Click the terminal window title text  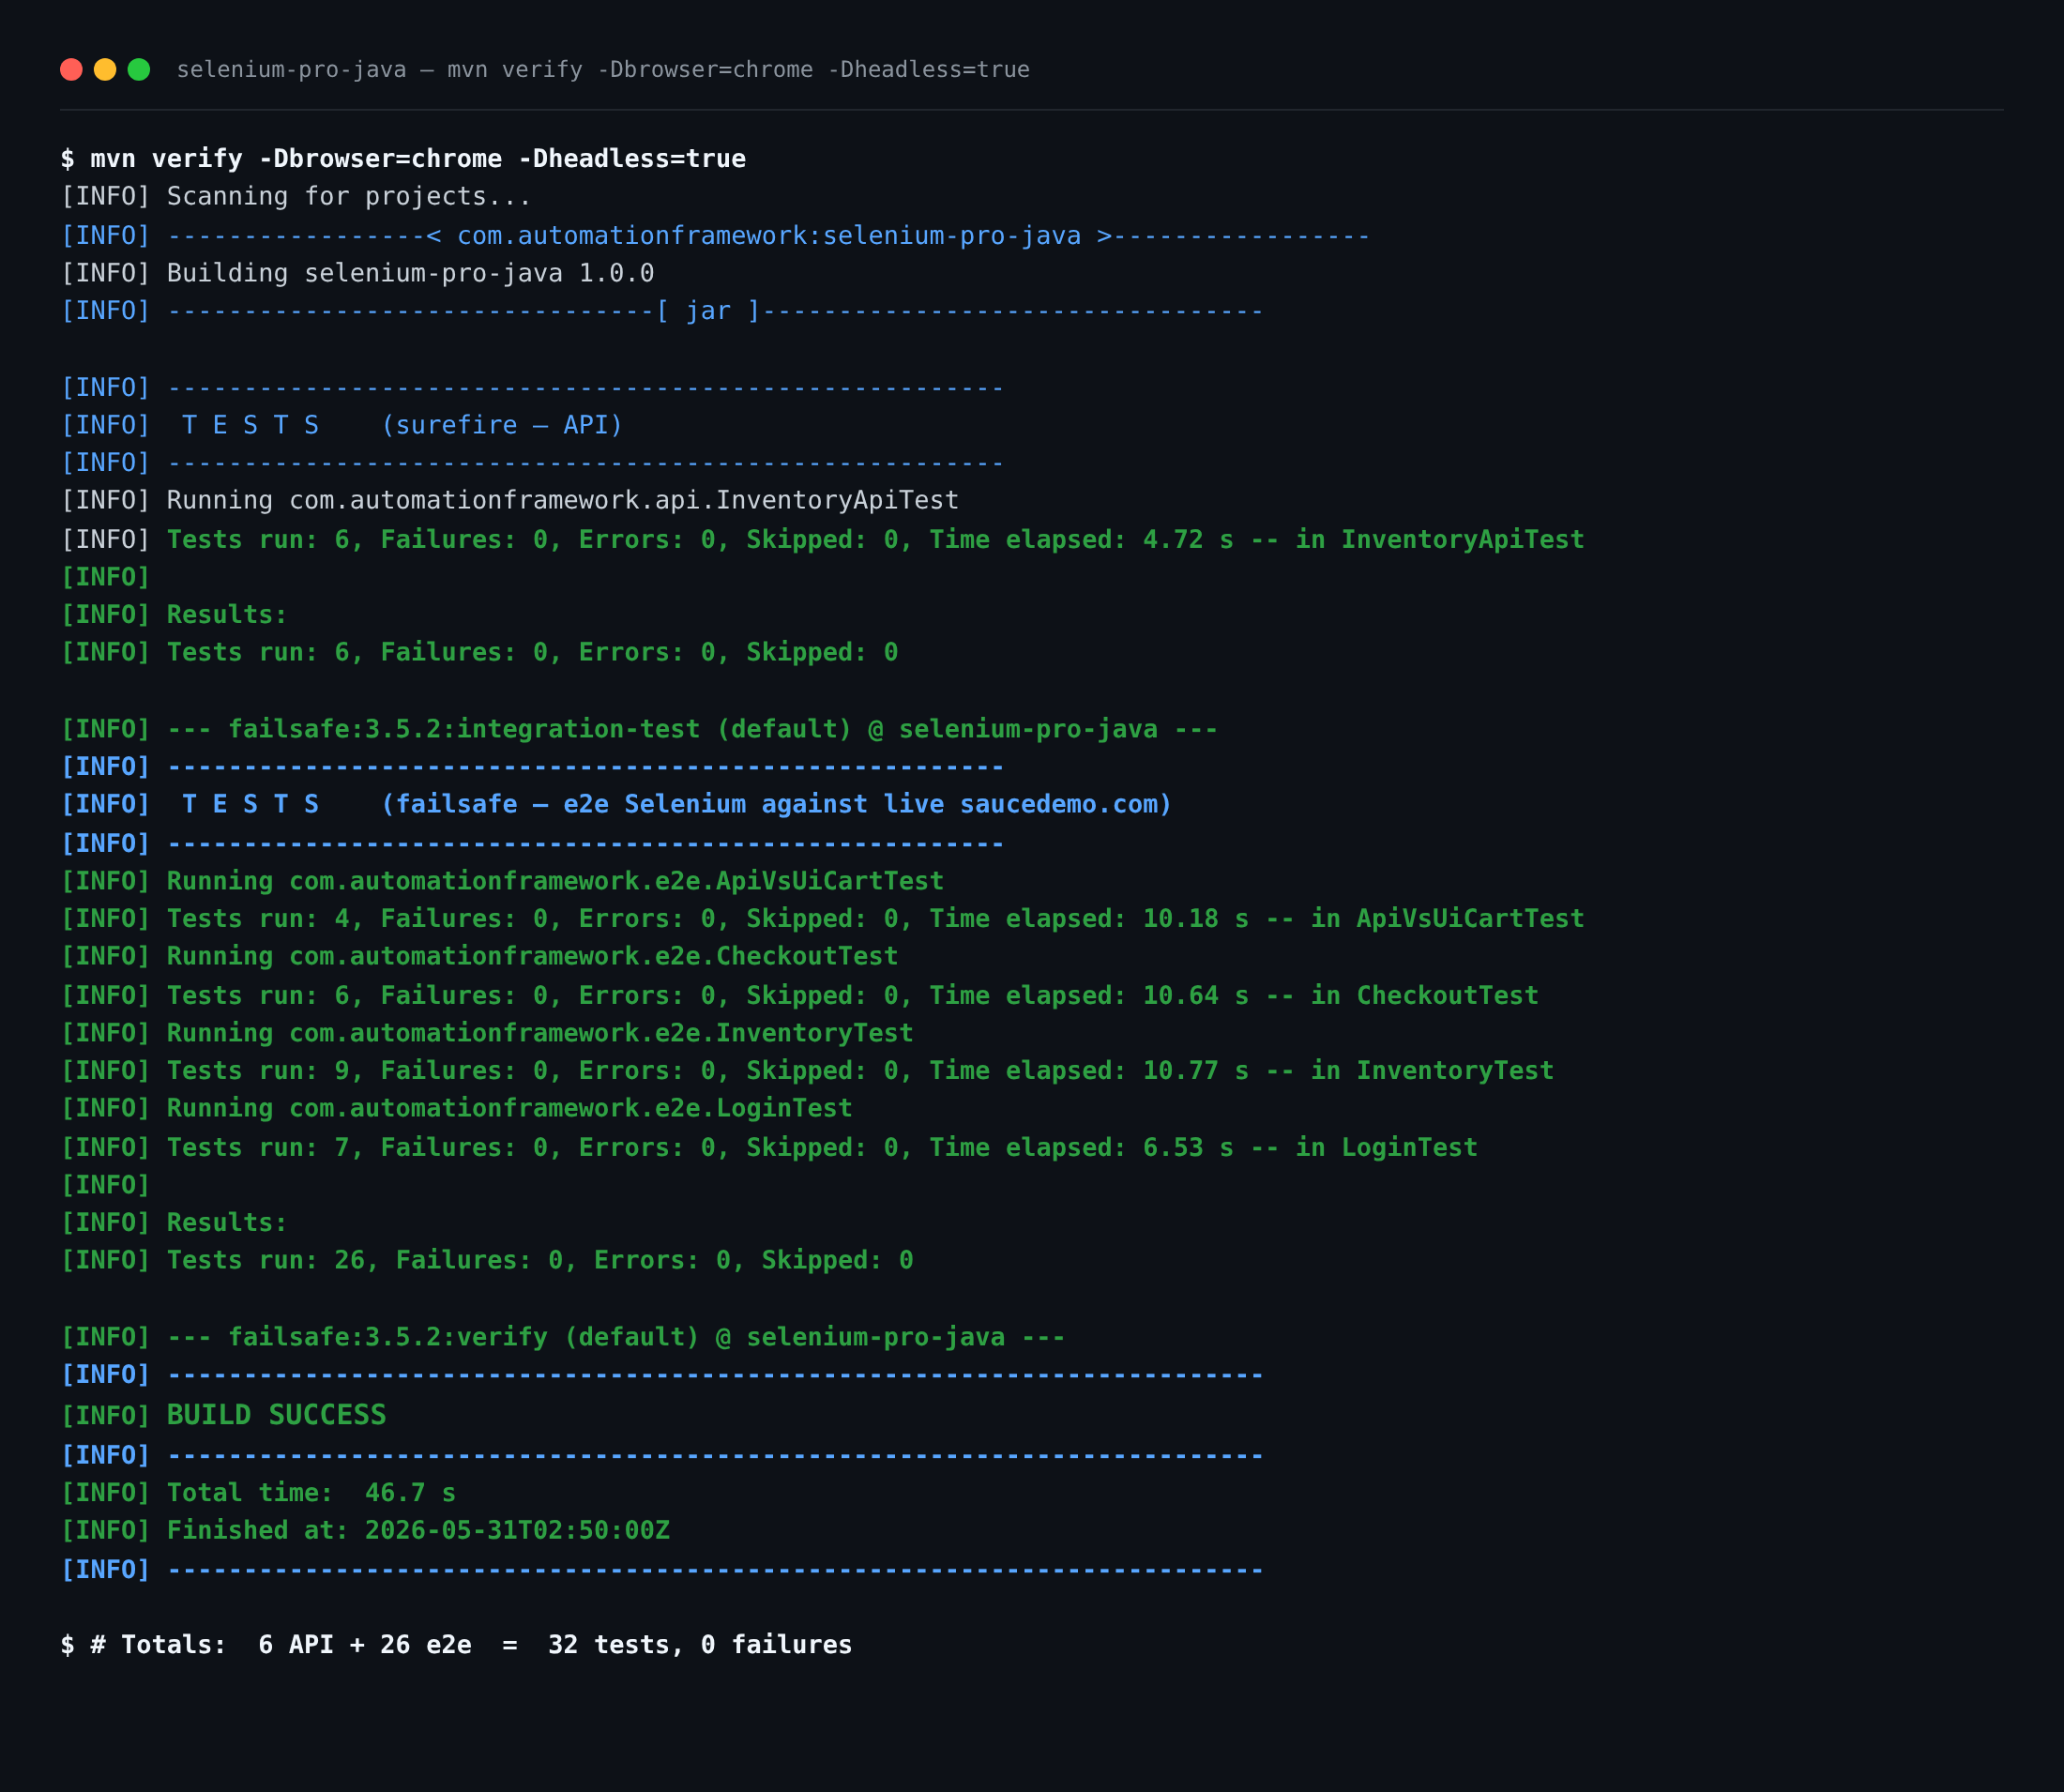[x=603, y=70]
